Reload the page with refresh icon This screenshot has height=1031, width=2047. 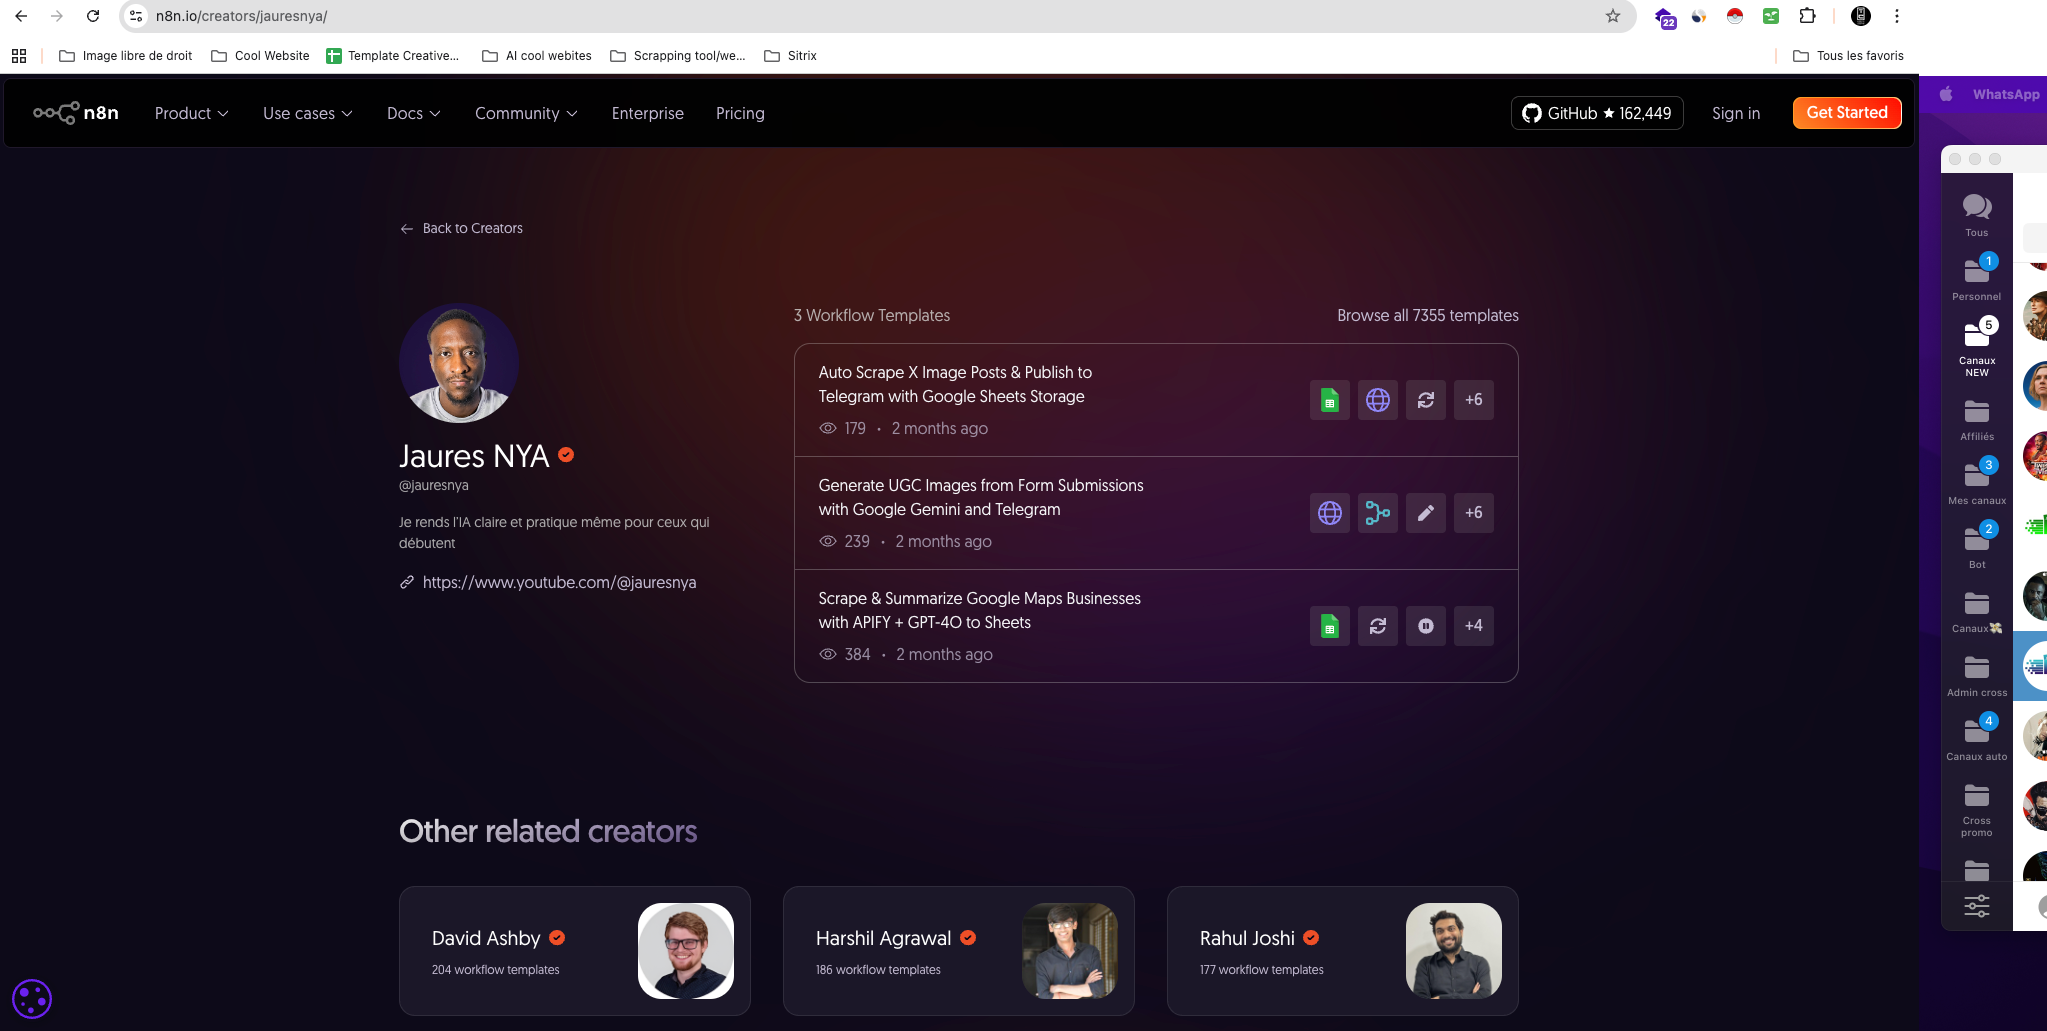(93, 16)
